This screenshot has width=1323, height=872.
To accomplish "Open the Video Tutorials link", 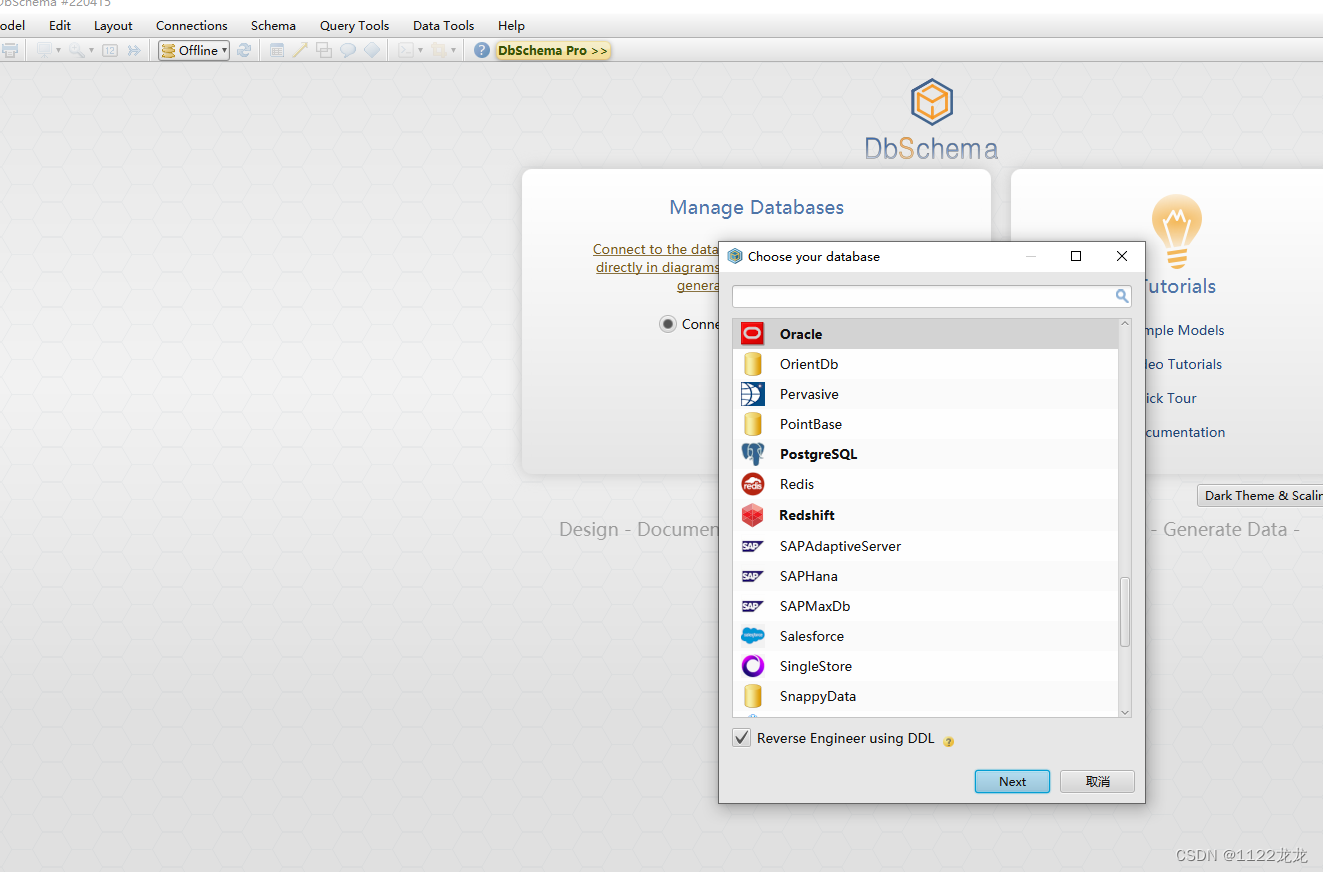I will 1183,364.
